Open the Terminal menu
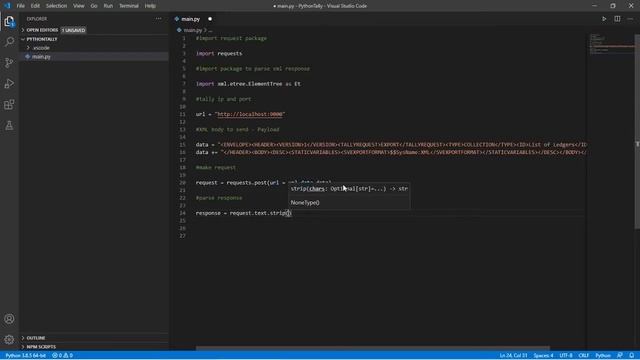This screenshot has width=640, height=360. point(129,6)
